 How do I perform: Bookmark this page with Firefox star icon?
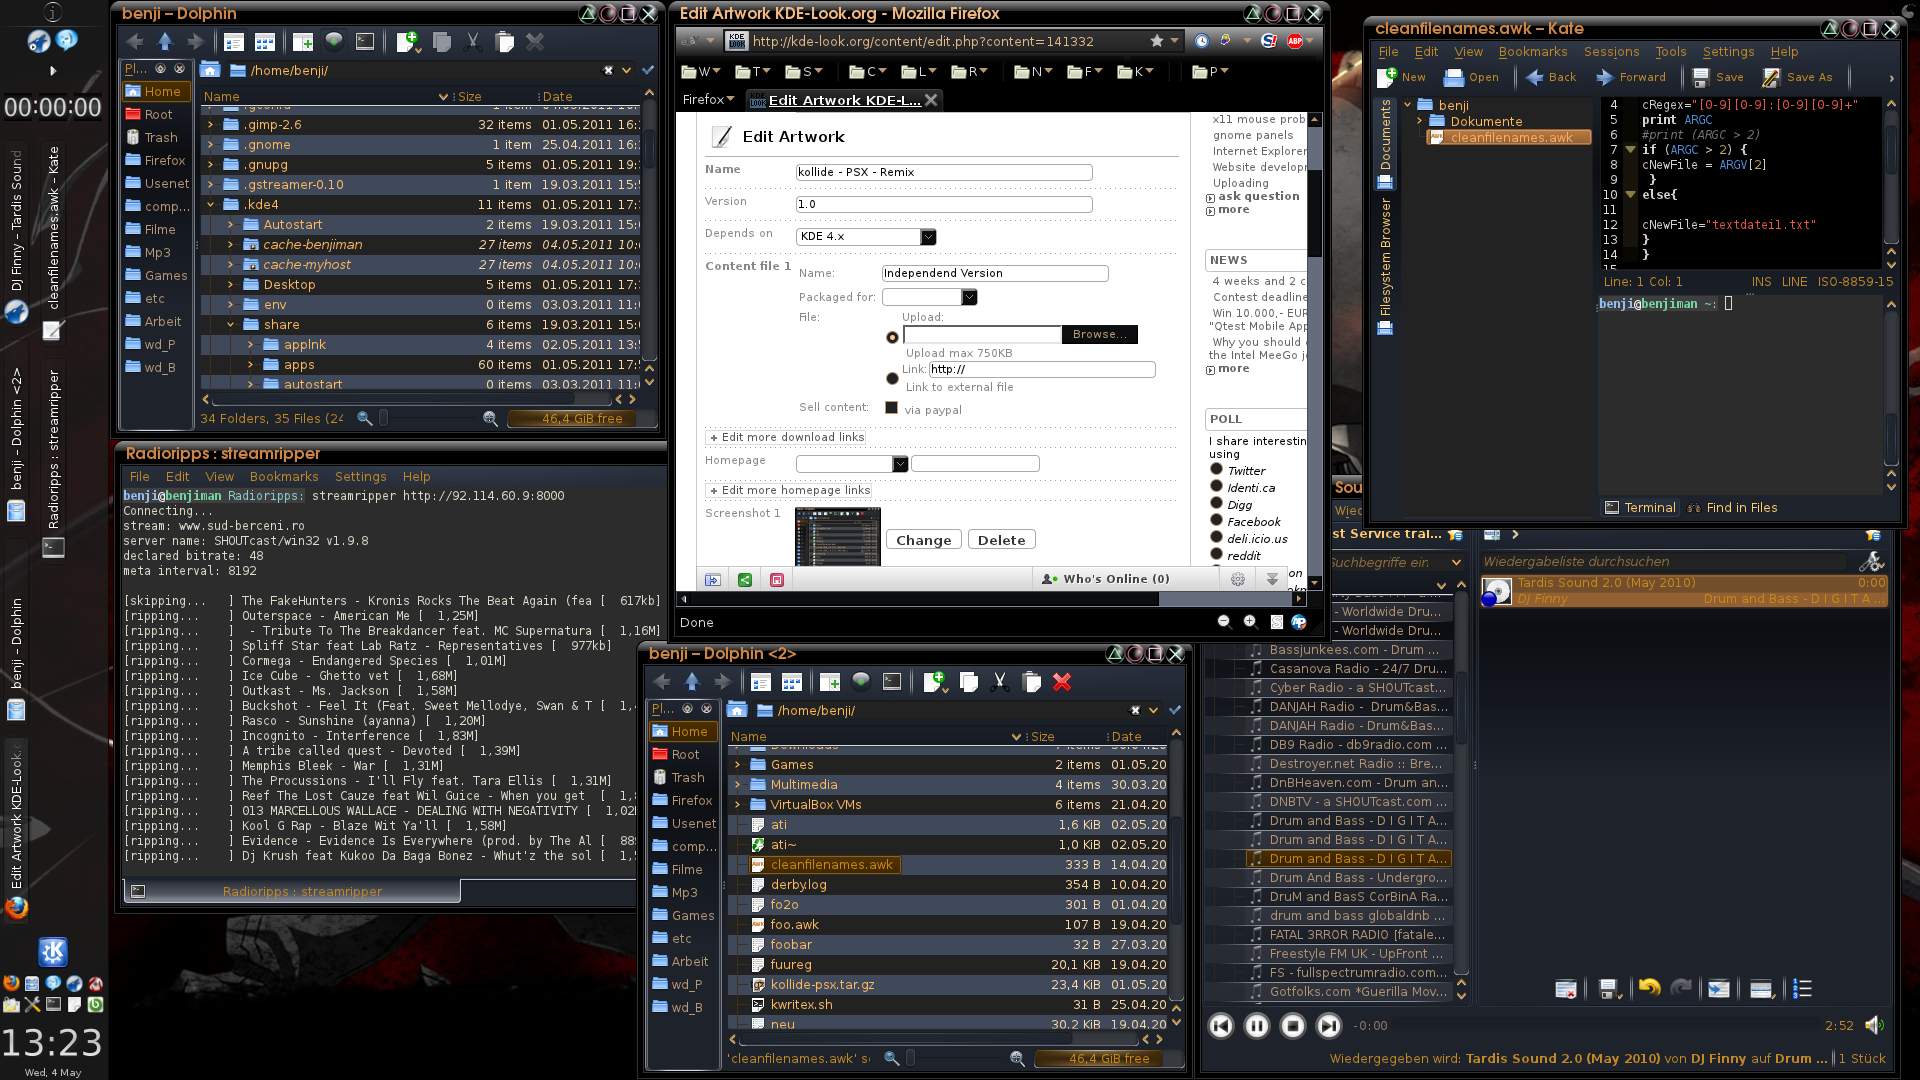pyautogui.click(x=1157, y=41)
